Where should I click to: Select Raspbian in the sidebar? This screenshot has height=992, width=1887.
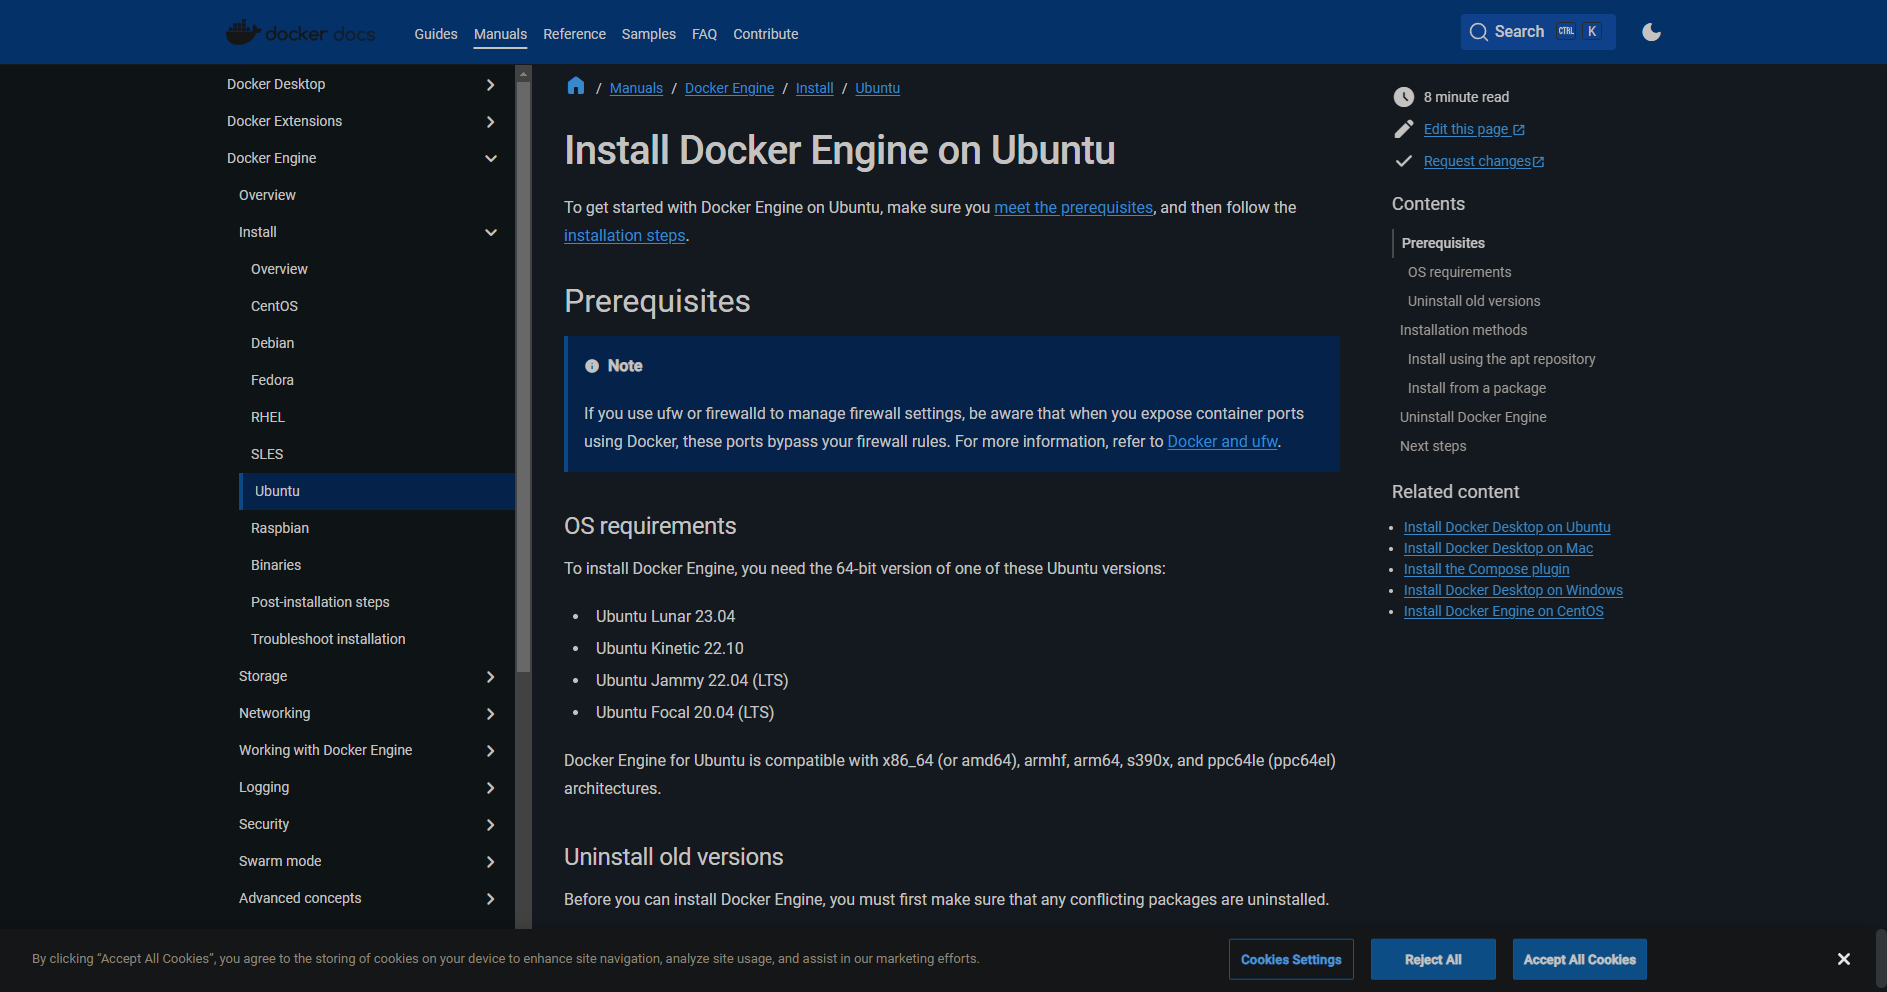pyautogui.click(x=280, y=528)
